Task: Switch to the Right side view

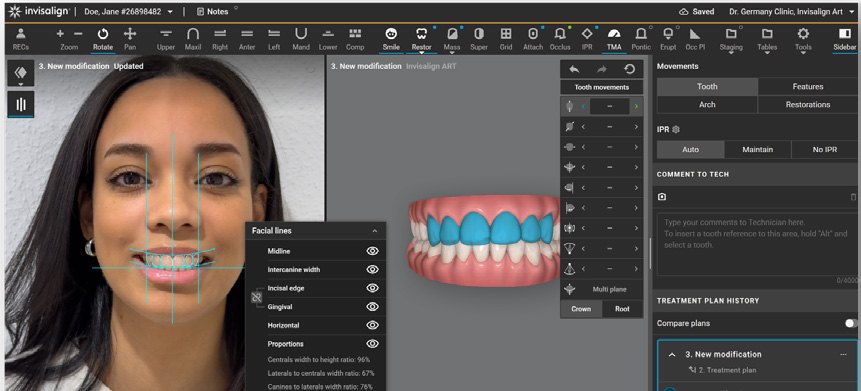Action: (220, 39)
